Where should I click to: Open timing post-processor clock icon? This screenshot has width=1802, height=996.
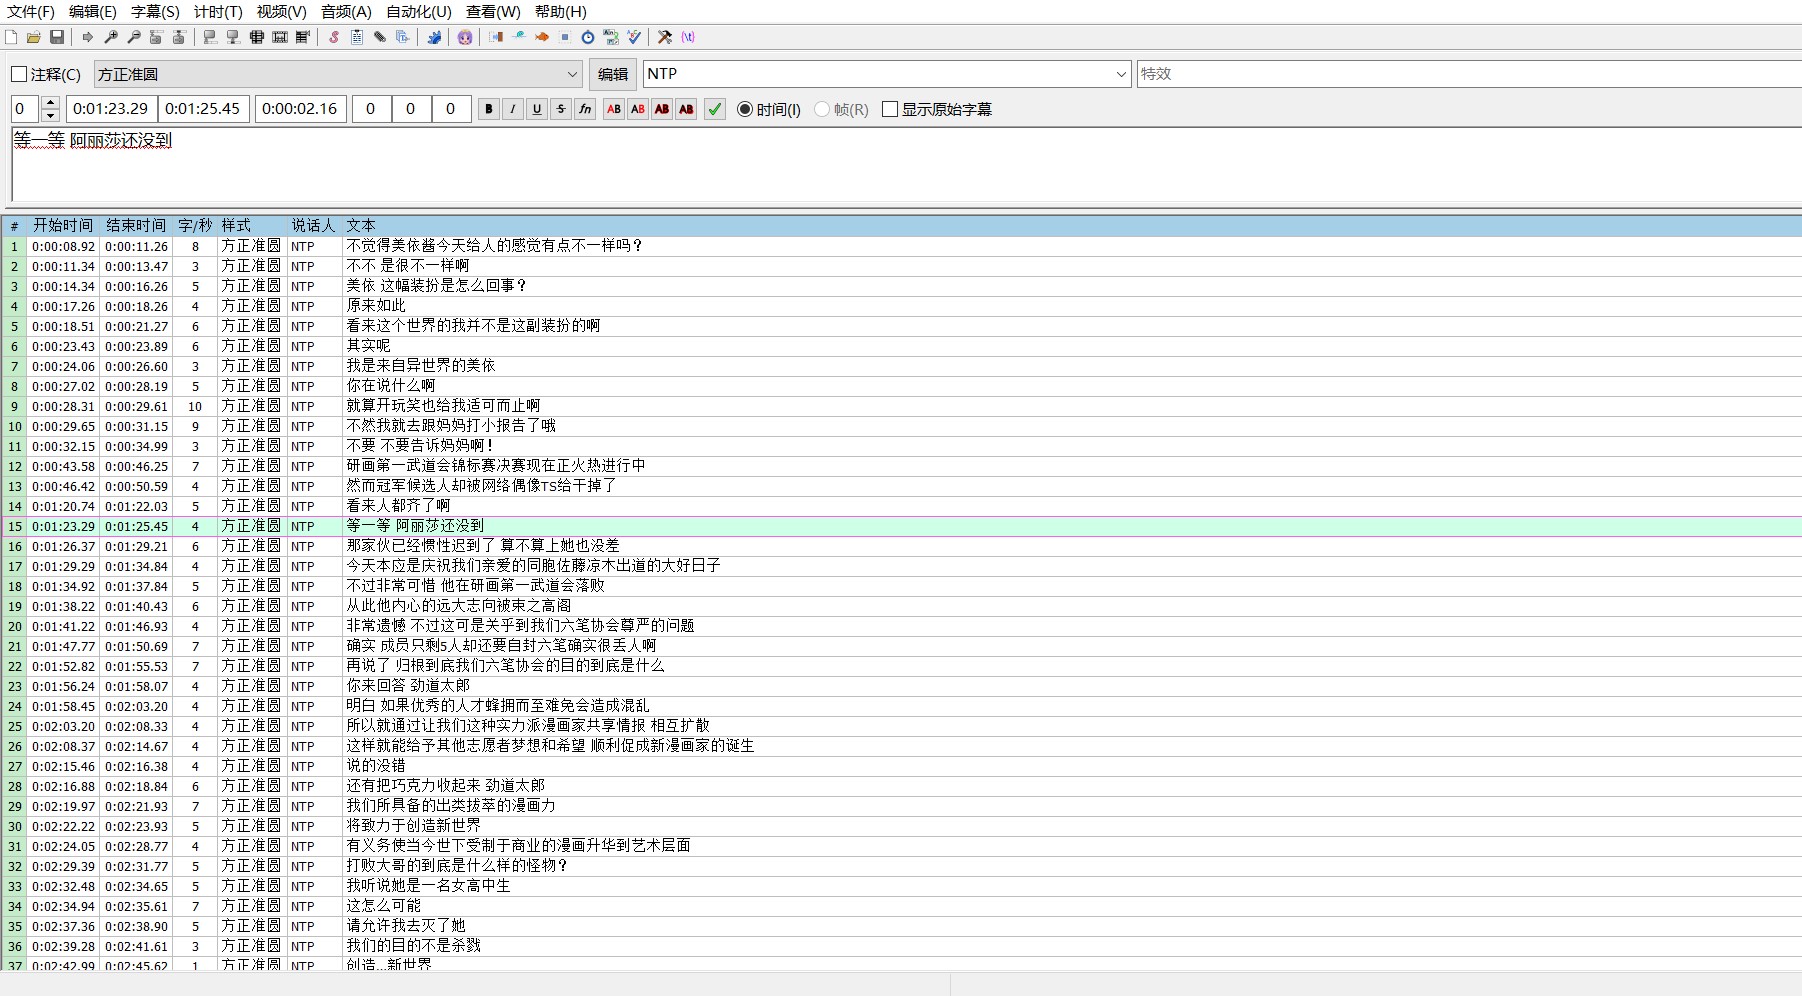coord(588,37)
